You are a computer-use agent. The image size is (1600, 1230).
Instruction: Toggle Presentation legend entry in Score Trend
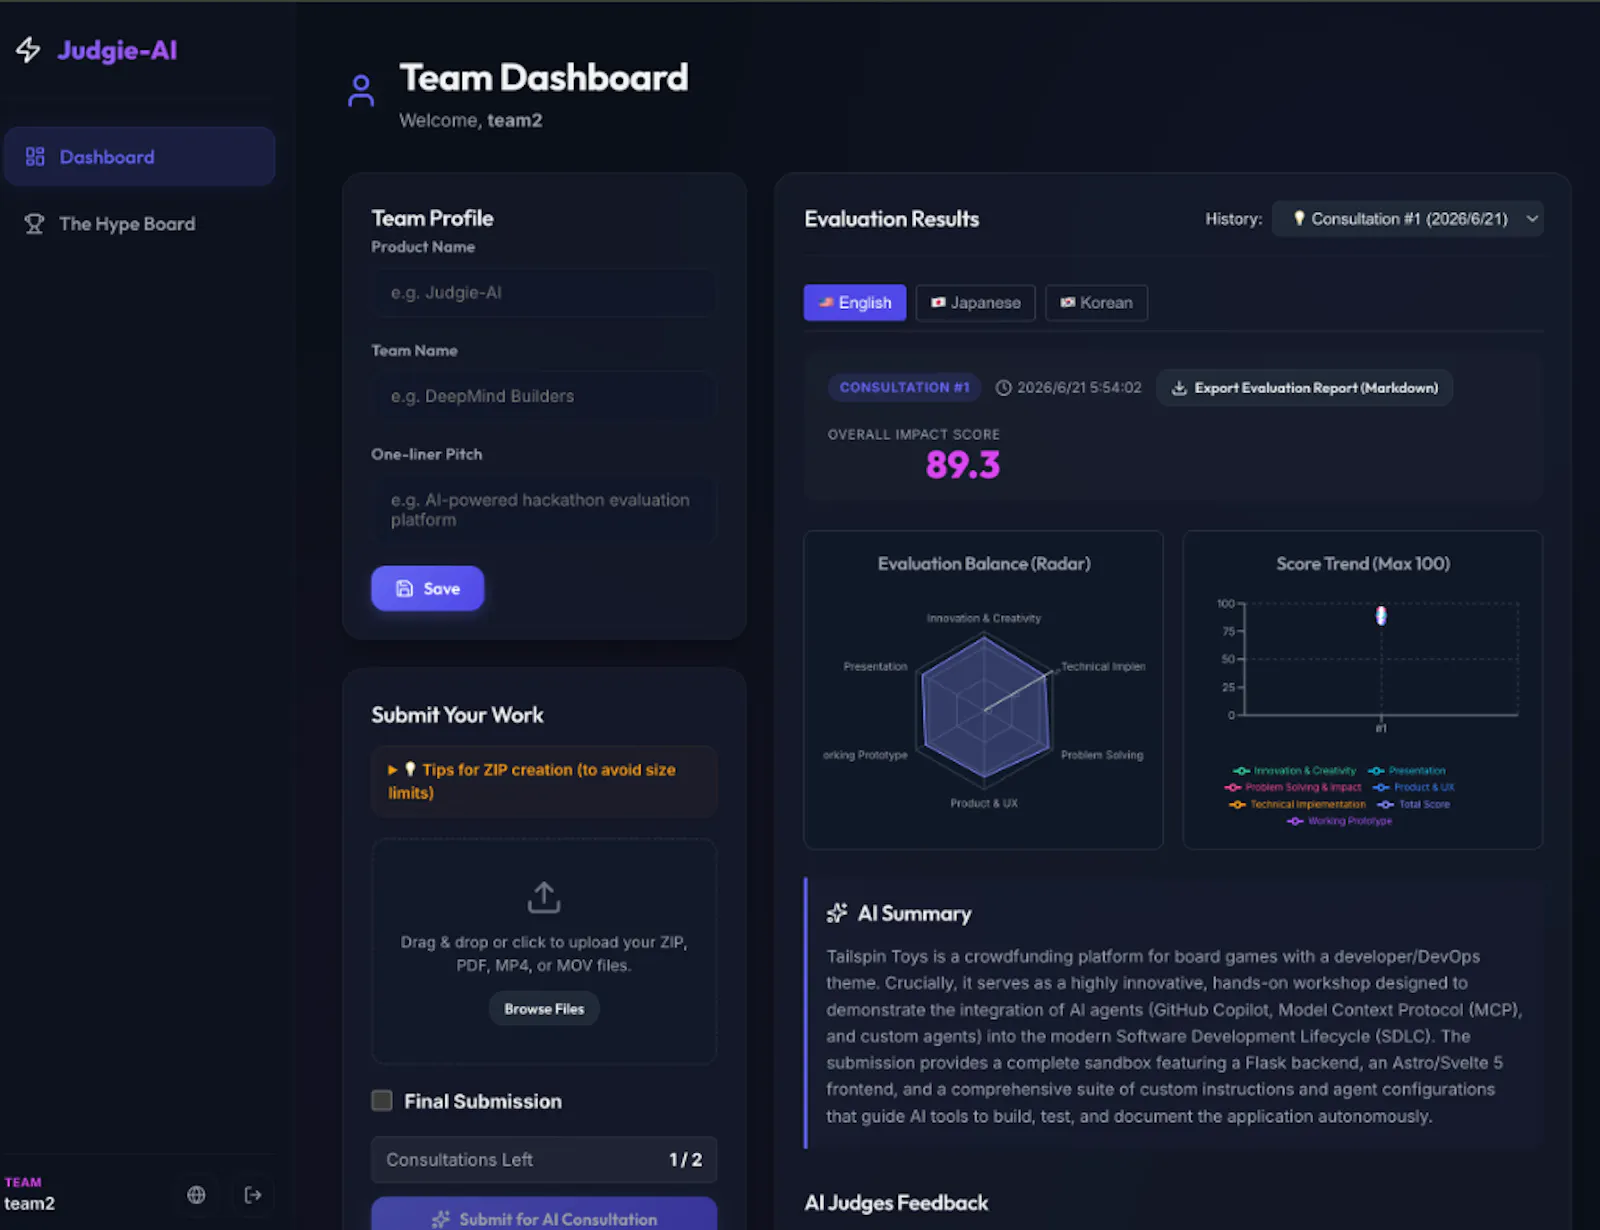[1407, 771]
